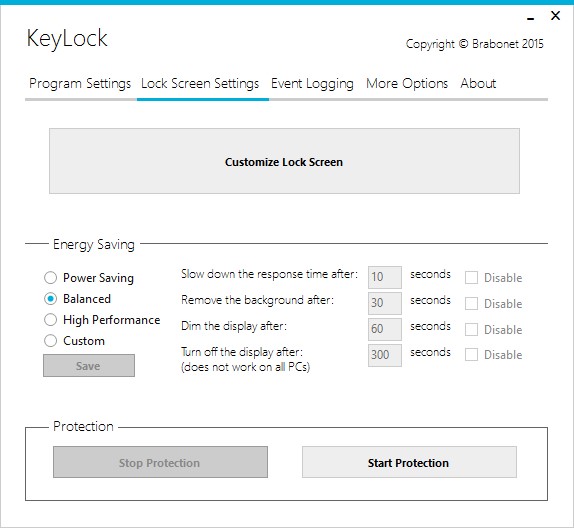Click the Customize Lock Screen button
The image size is (574, 528).
[x=284, y=161]
